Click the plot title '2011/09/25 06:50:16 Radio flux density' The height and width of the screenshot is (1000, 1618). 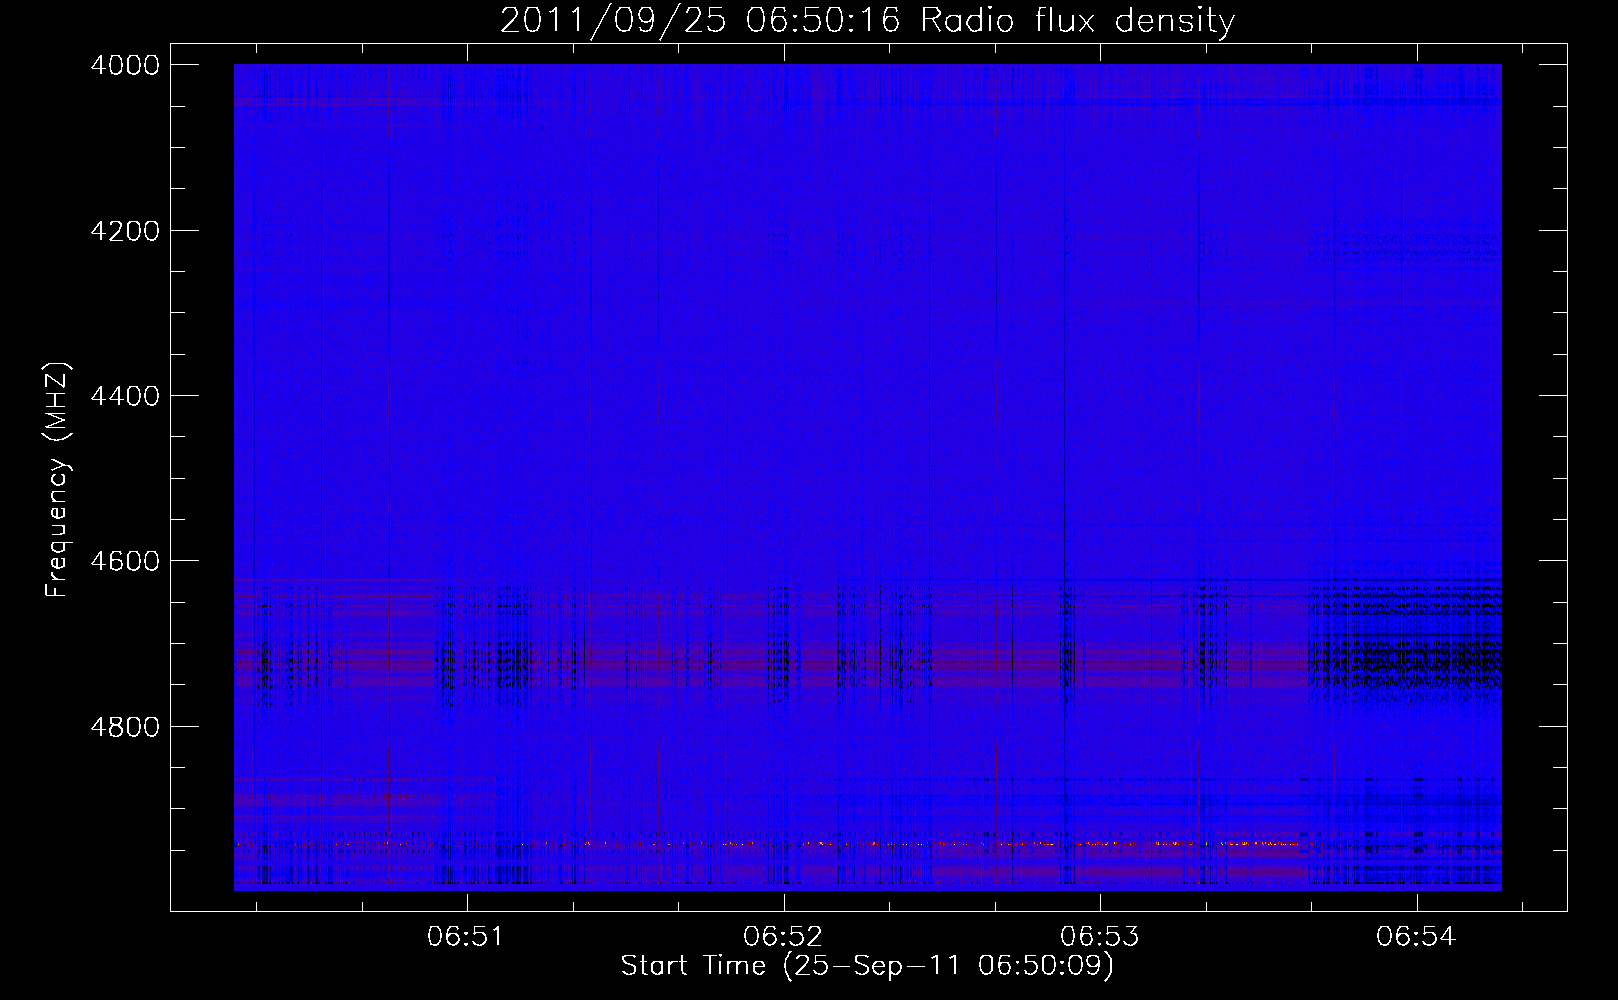867,21
